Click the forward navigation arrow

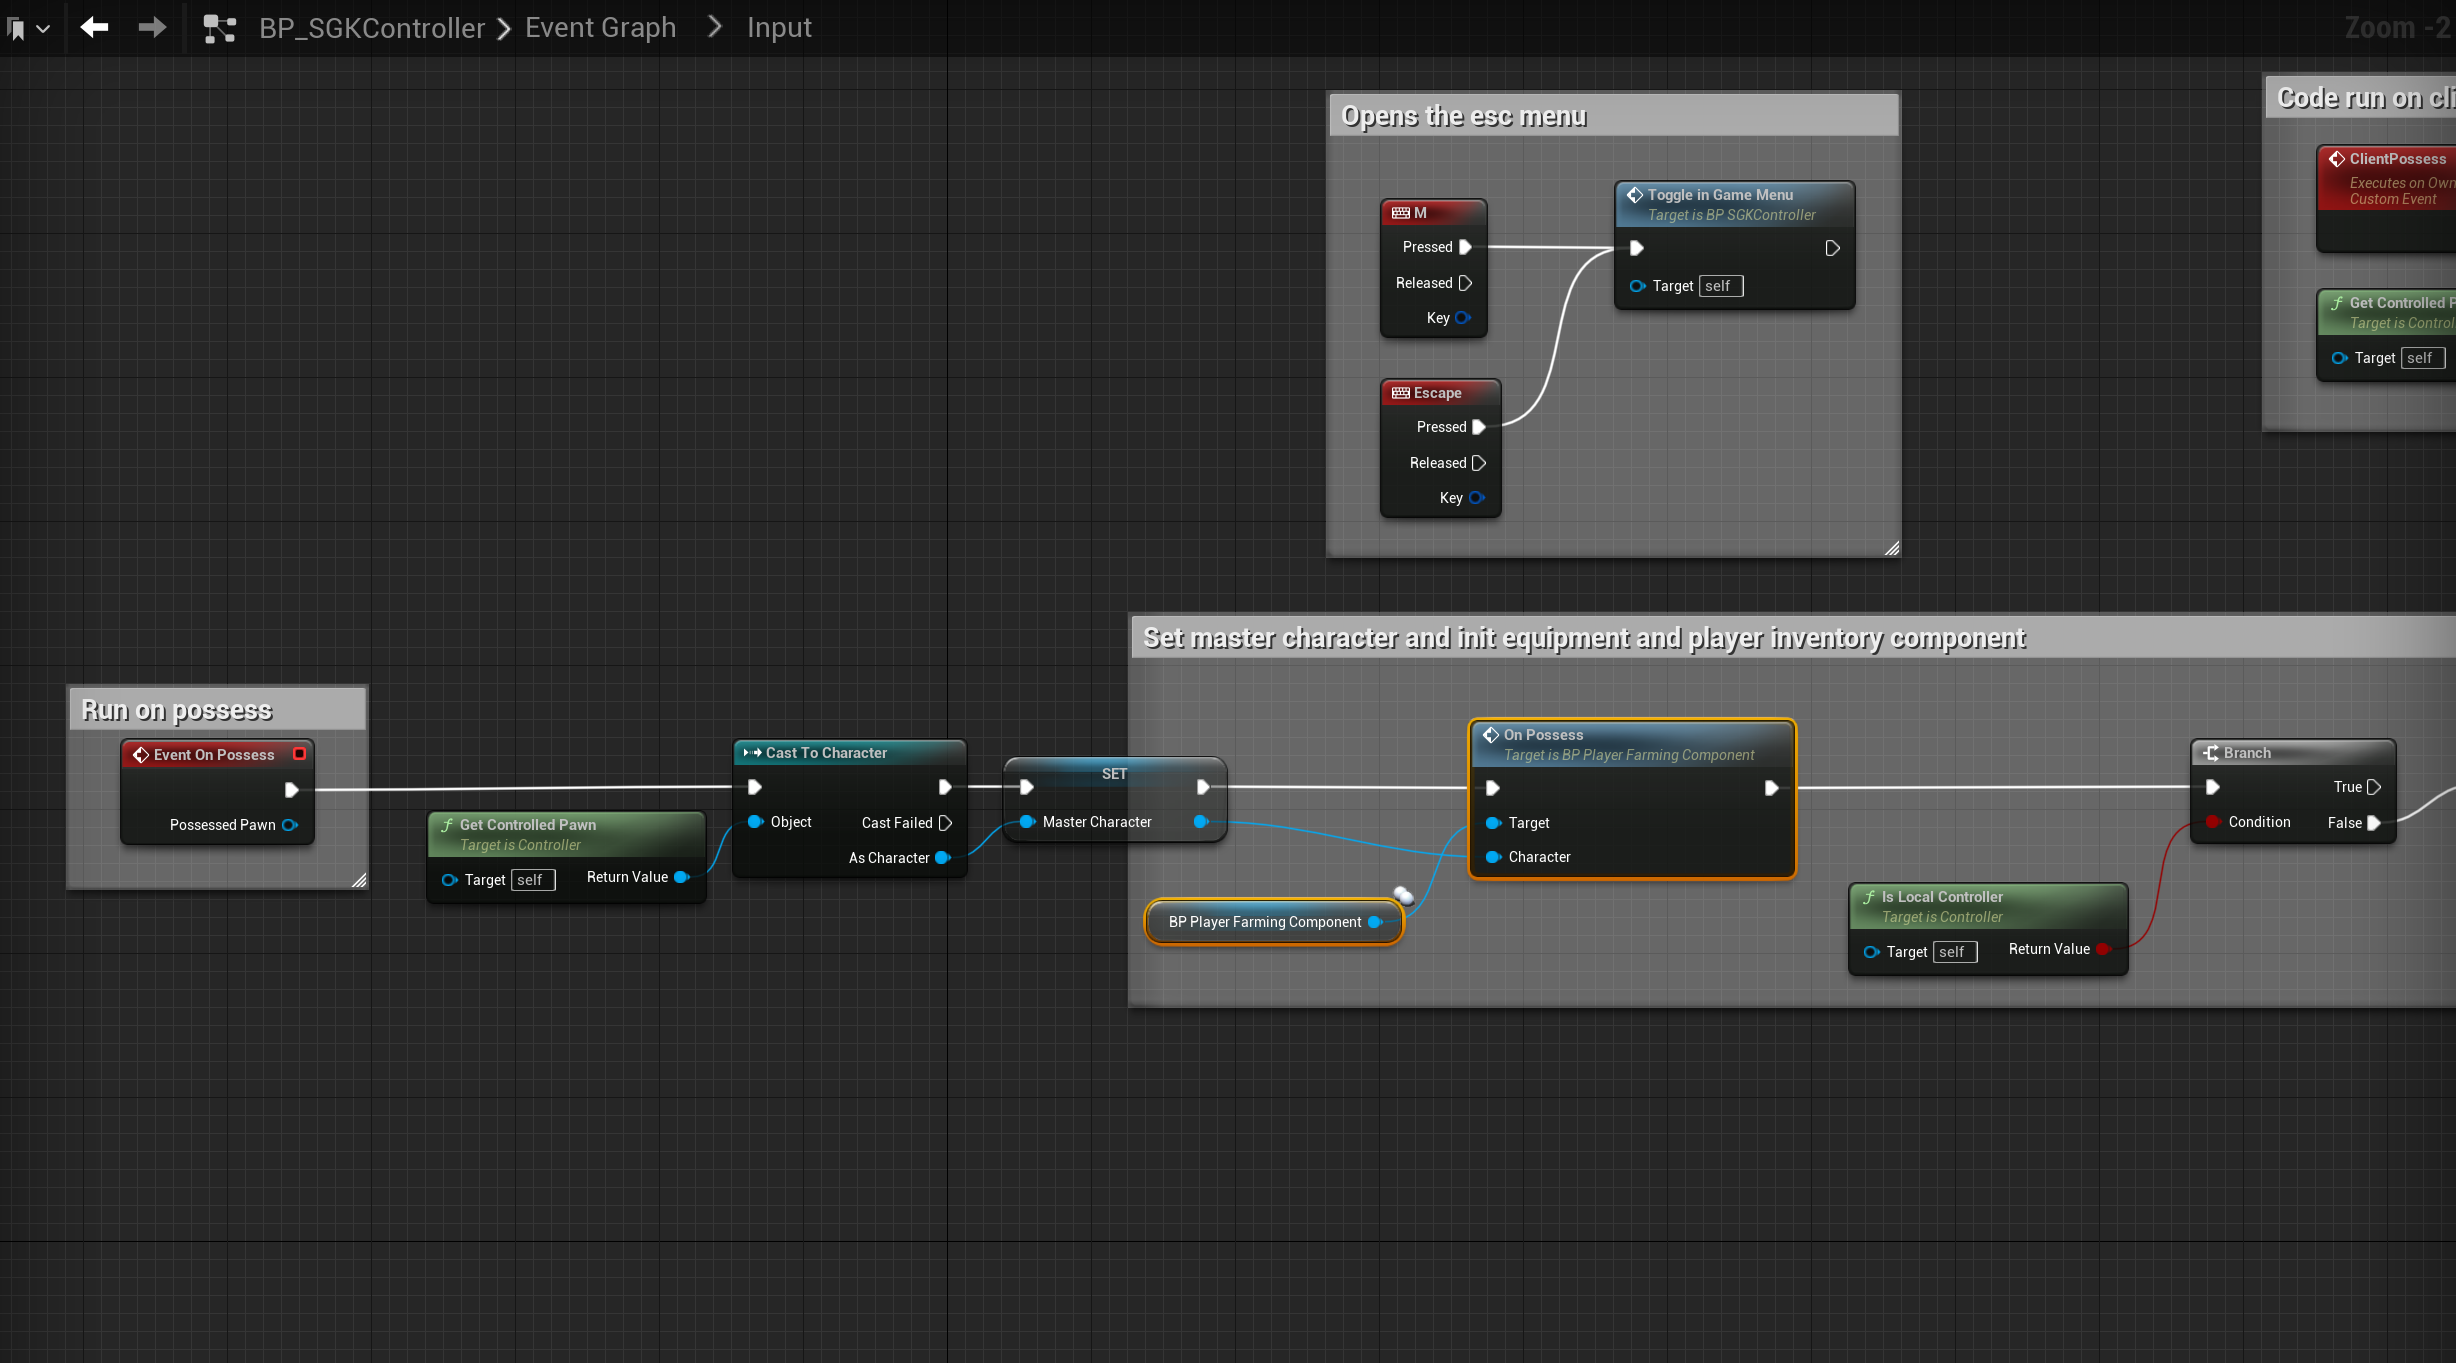(152, 27)
